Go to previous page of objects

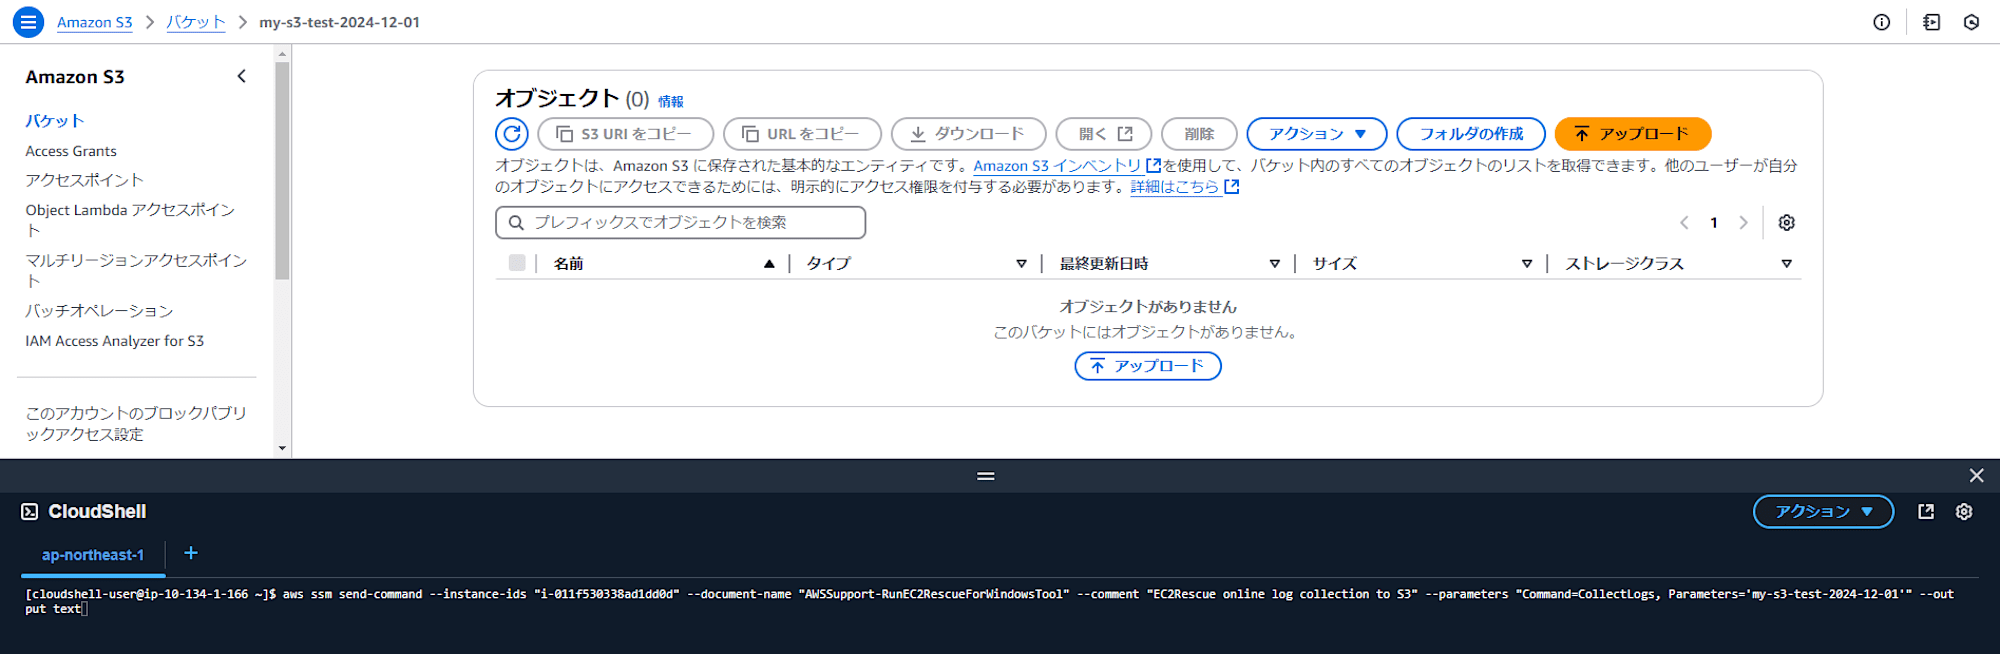click(1684, 223)
